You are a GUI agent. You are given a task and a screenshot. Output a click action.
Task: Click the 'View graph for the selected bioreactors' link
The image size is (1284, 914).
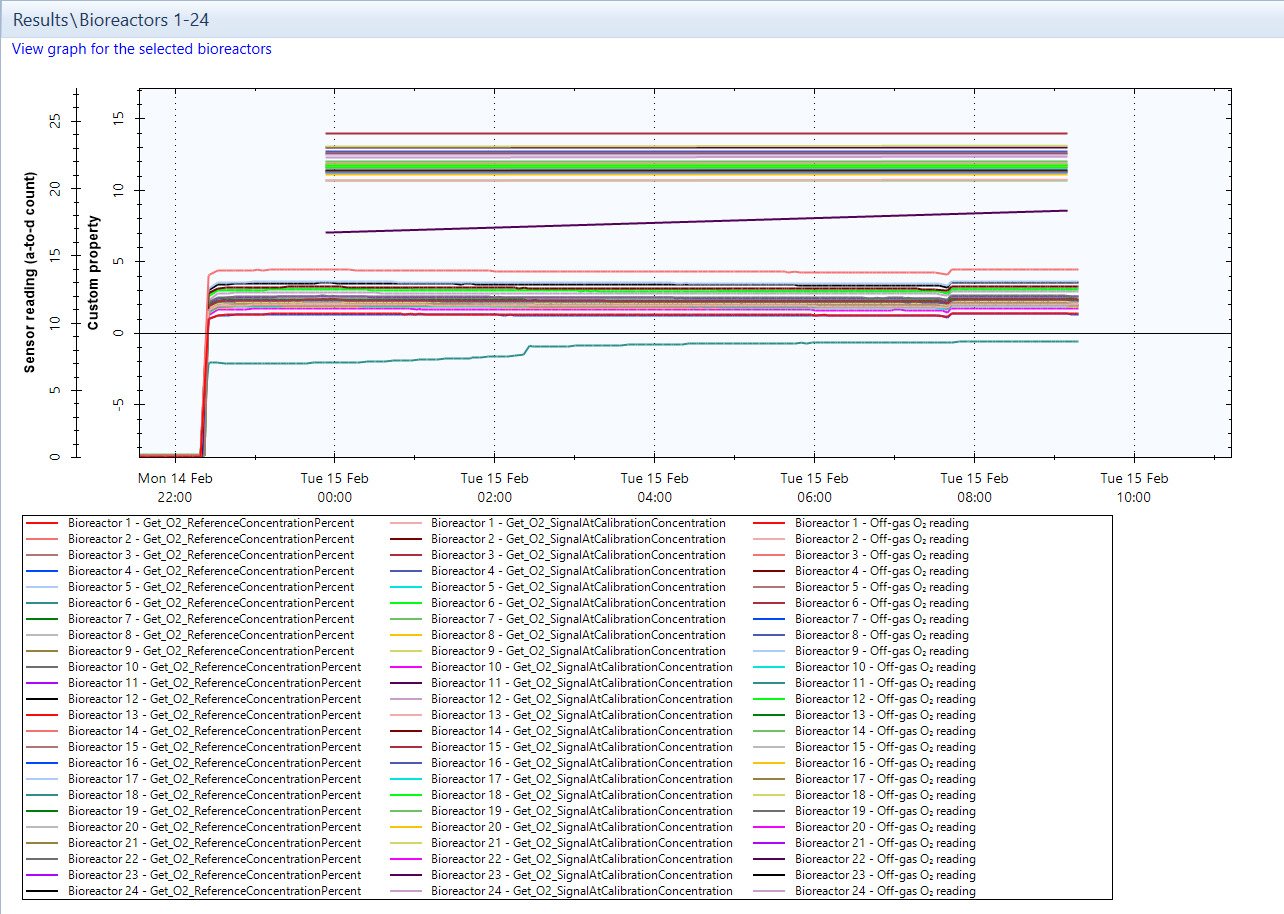(141, 49)
